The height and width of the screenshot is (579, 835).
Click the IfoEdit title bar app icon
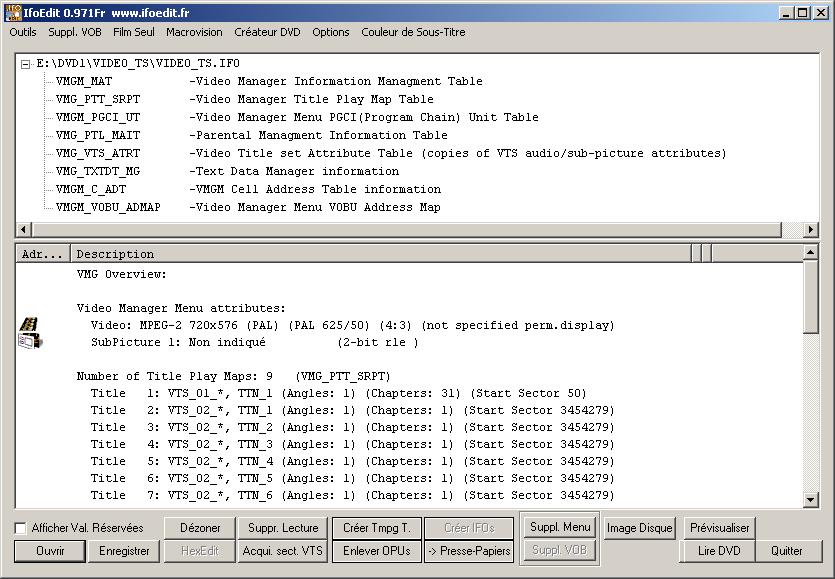pos(13,12)
